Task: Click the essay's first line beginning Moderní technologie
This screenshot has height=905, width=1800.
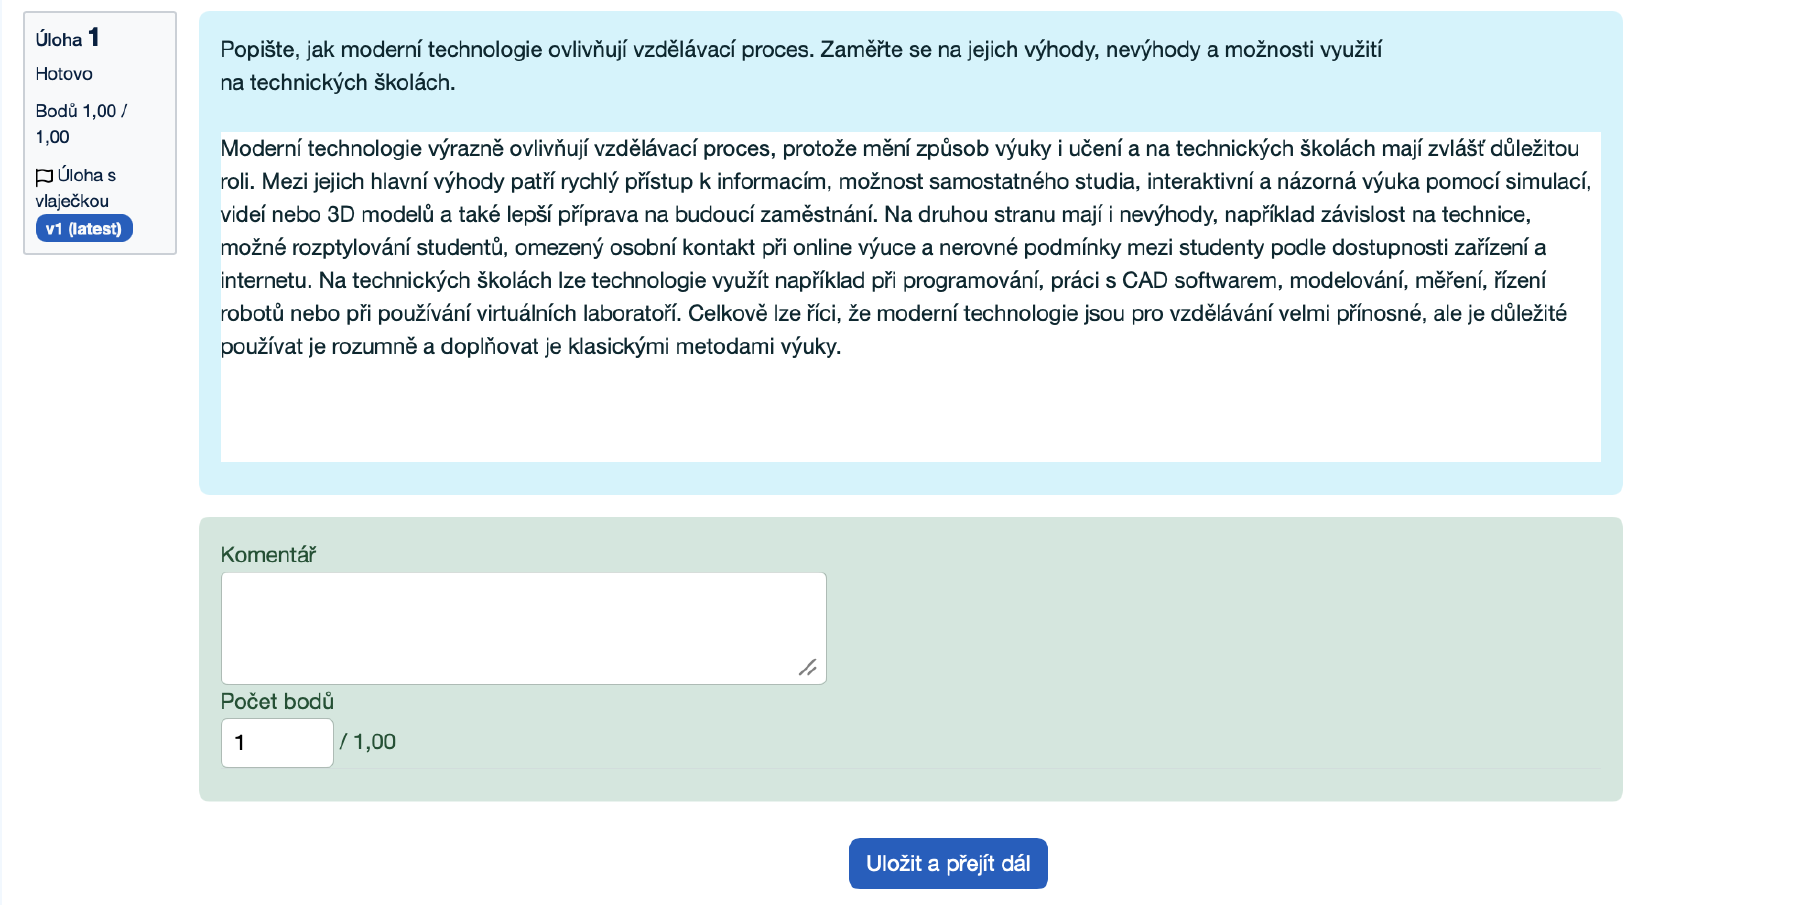Action: tap(900, 149)
